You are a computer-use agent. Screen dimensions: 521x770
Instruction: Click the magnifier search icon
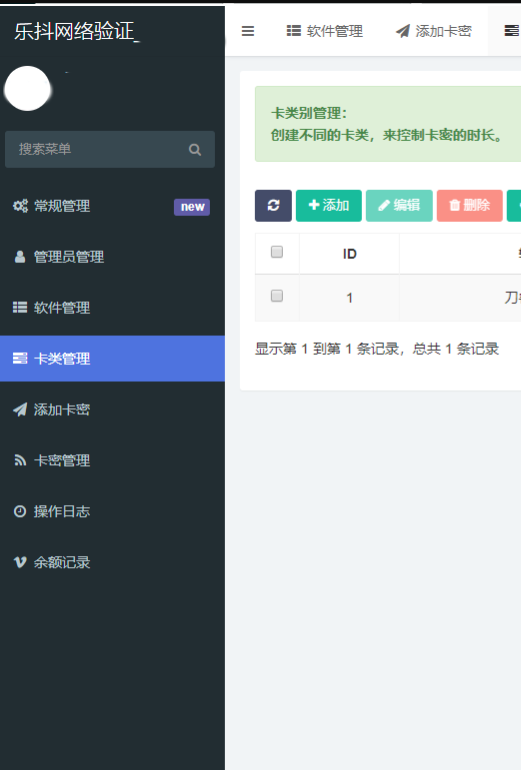pos(195,149)
